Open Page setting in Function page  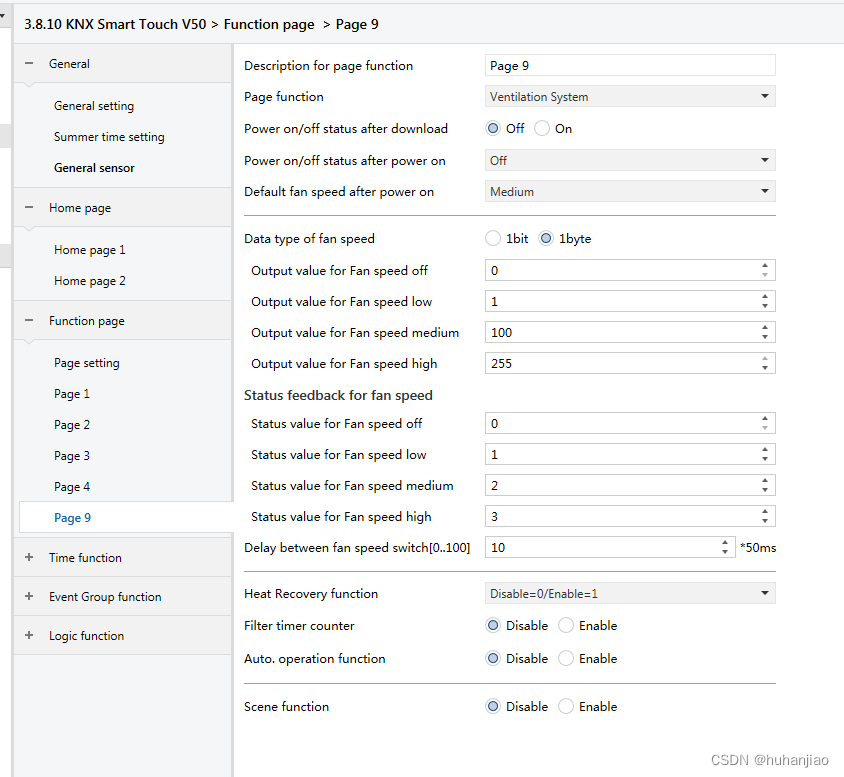coord(87,363)
